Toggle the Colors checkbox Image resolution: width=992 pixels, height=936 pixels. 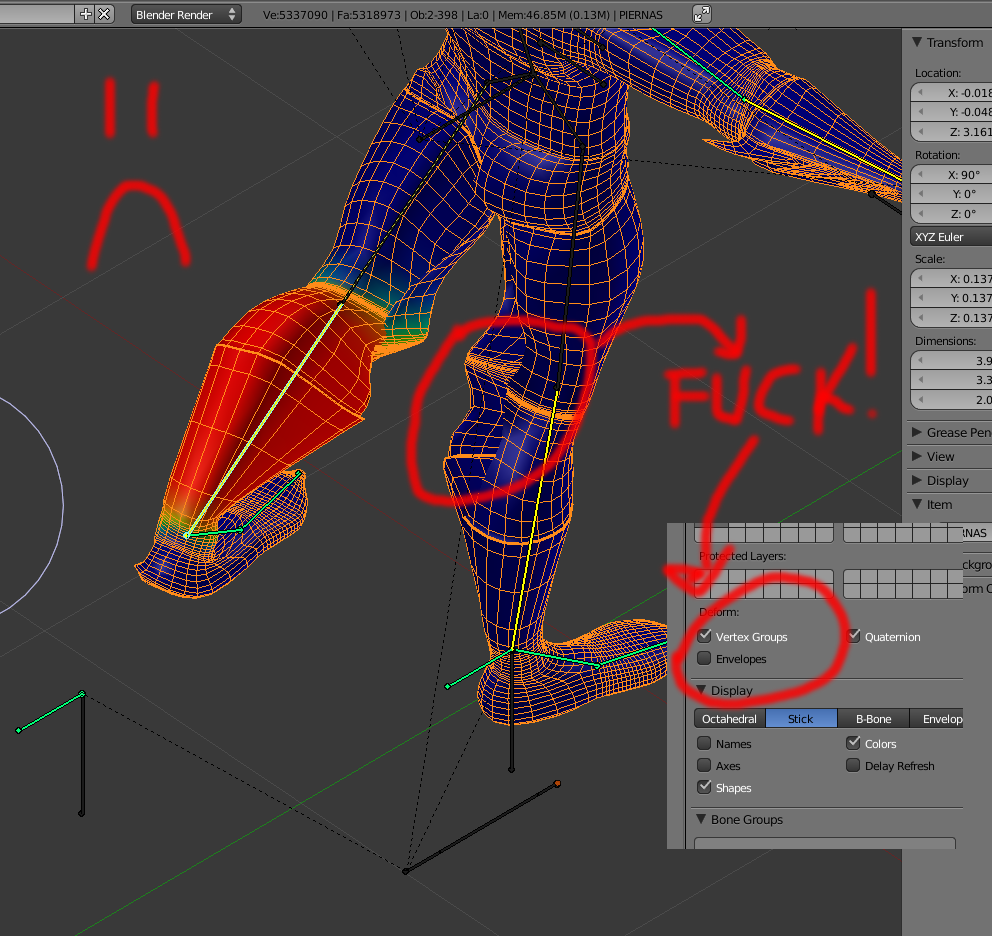[x=853, y=743]
